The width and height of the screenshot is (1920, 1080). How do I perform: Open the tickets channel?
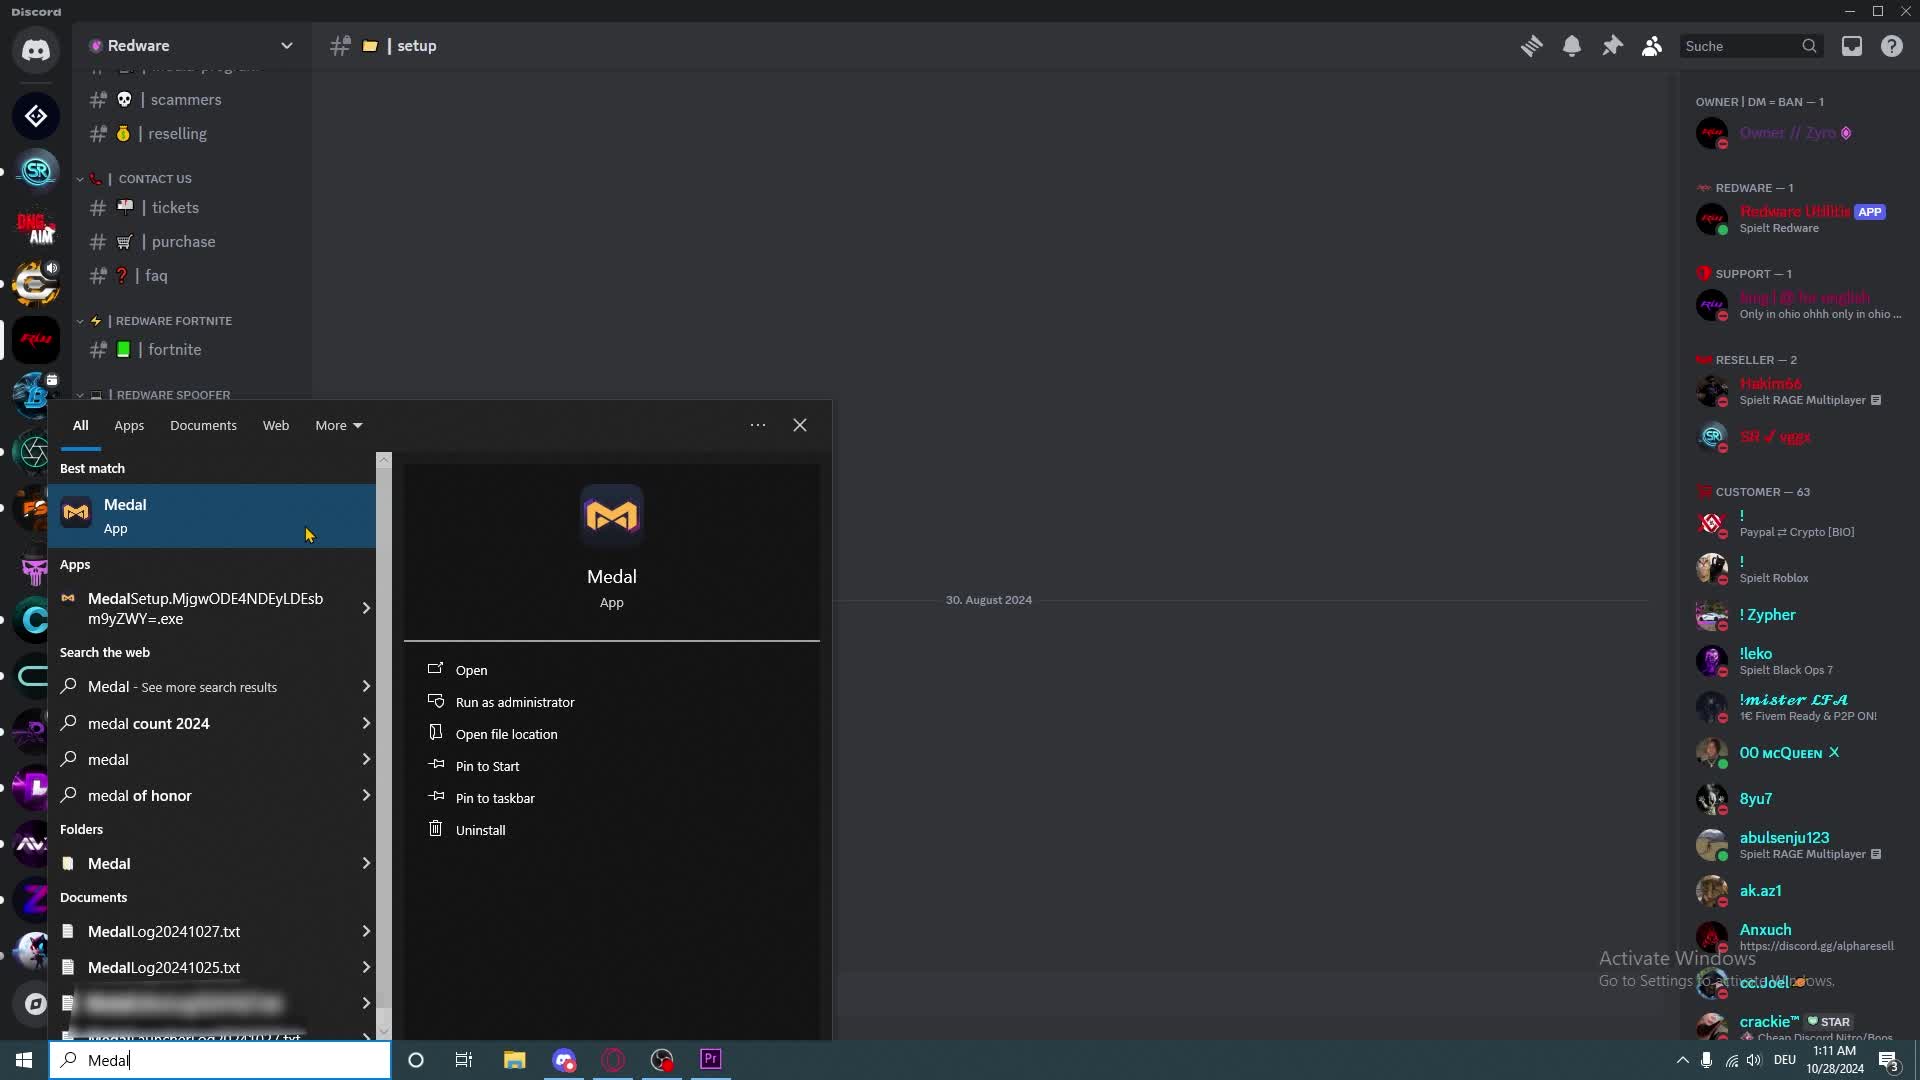(175, 208)
